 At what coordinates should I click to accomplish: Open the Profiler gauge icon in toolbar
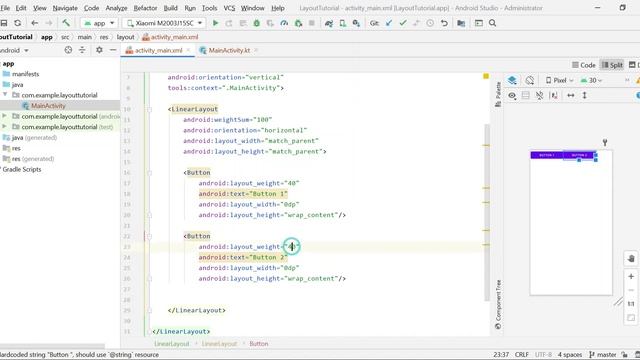(x=284, y=23)
